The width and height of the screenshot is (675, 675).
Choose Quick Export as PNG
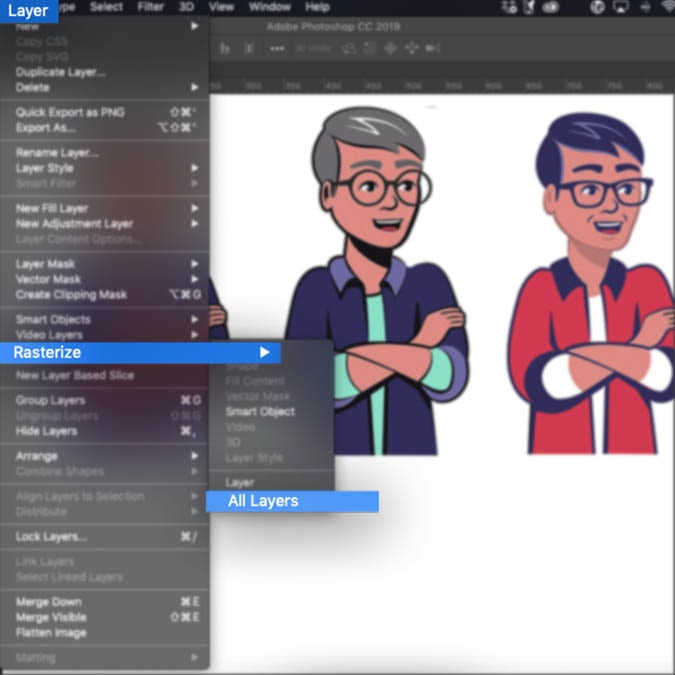[x=70, y=112]
